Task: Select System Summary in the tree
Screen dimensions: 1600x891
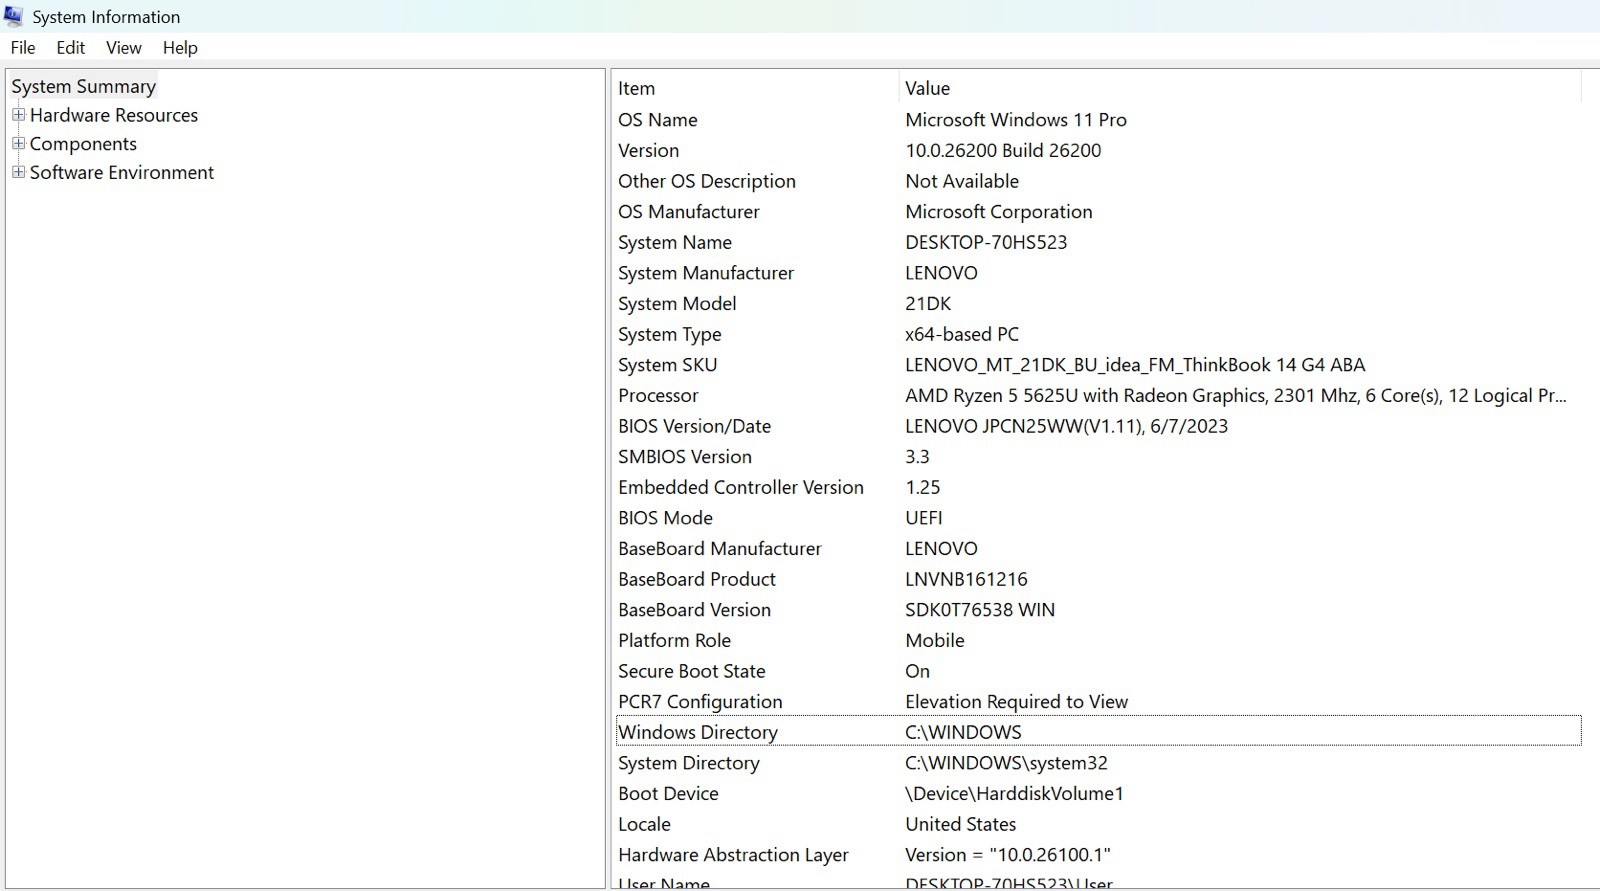Action: (x=84, y=86)
